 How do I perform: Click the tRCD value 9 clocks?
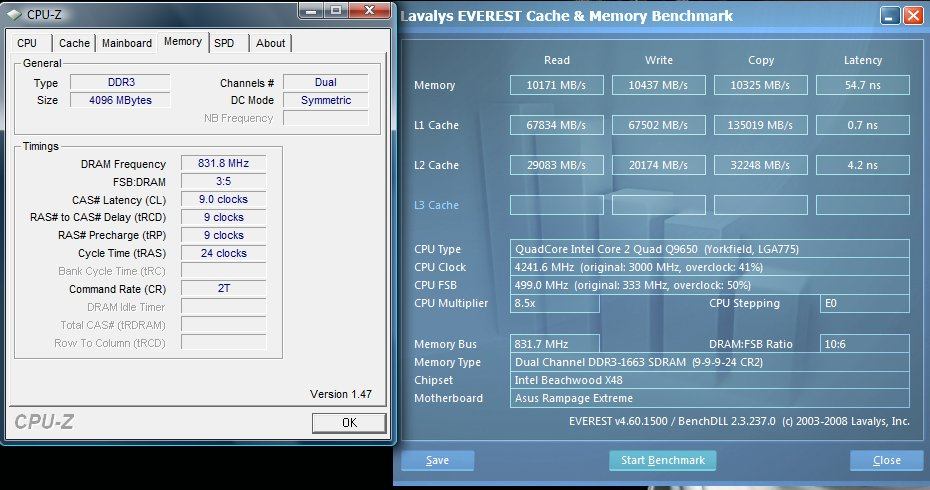tap(224, 217)
